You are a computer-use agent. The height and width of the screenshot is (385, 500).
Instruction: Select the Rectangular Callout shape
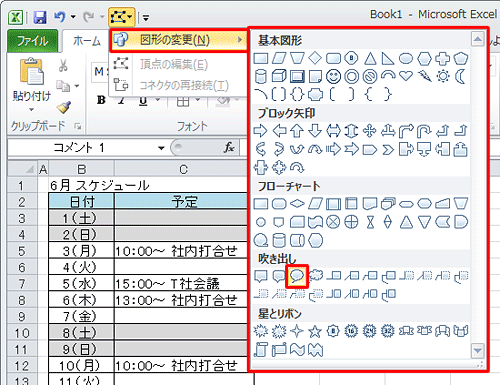point(260,276)
